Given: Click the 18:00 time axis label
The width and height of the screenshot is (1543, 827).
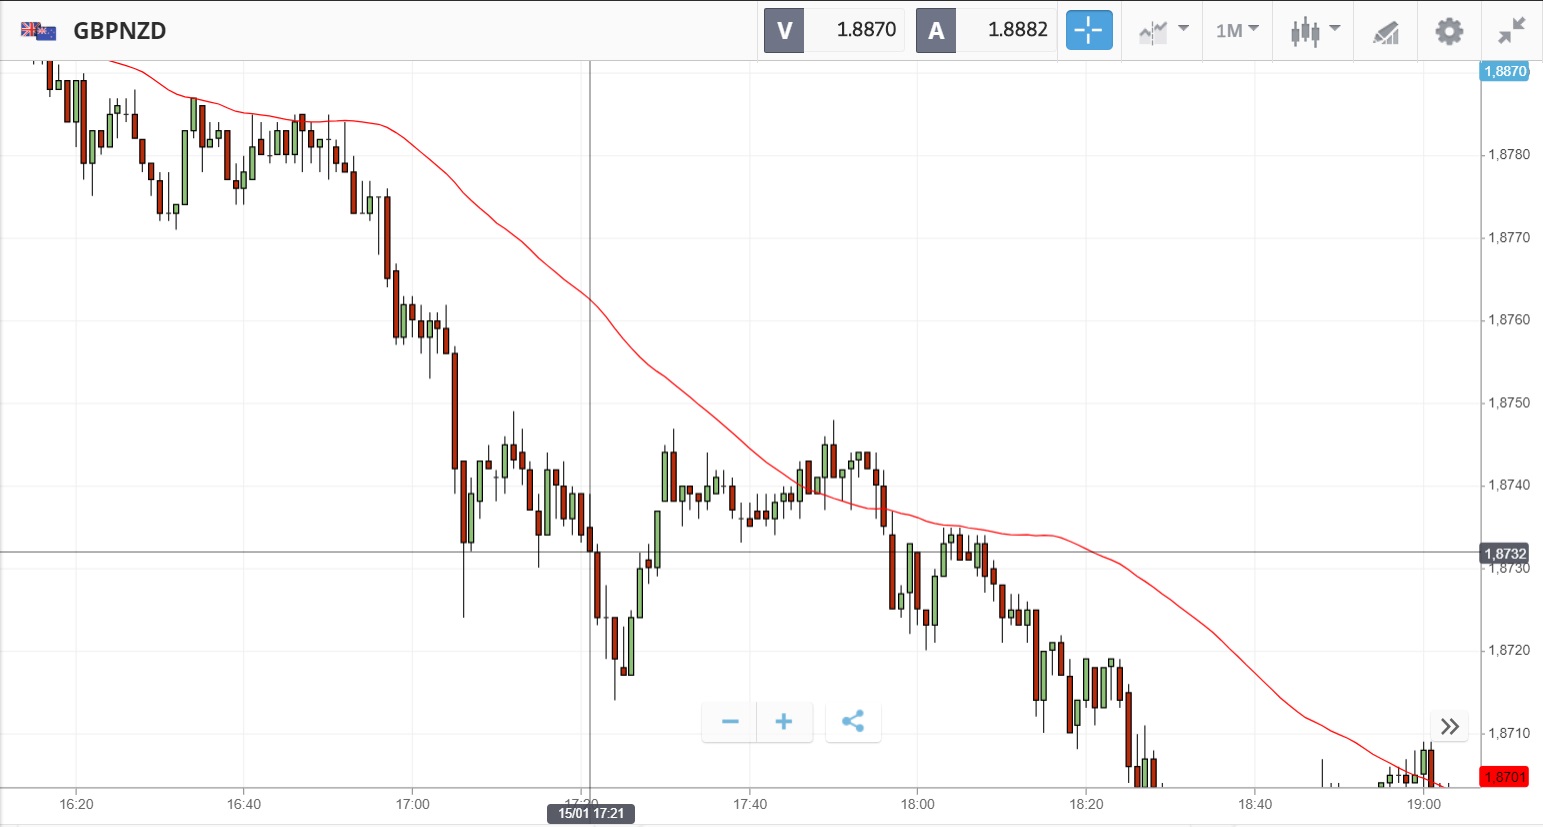Looking at the screenshot, I should tap(918, 804).
